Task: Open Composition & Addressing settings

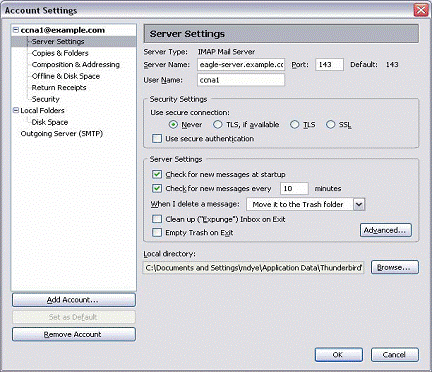Action: (x=76, y=65)
